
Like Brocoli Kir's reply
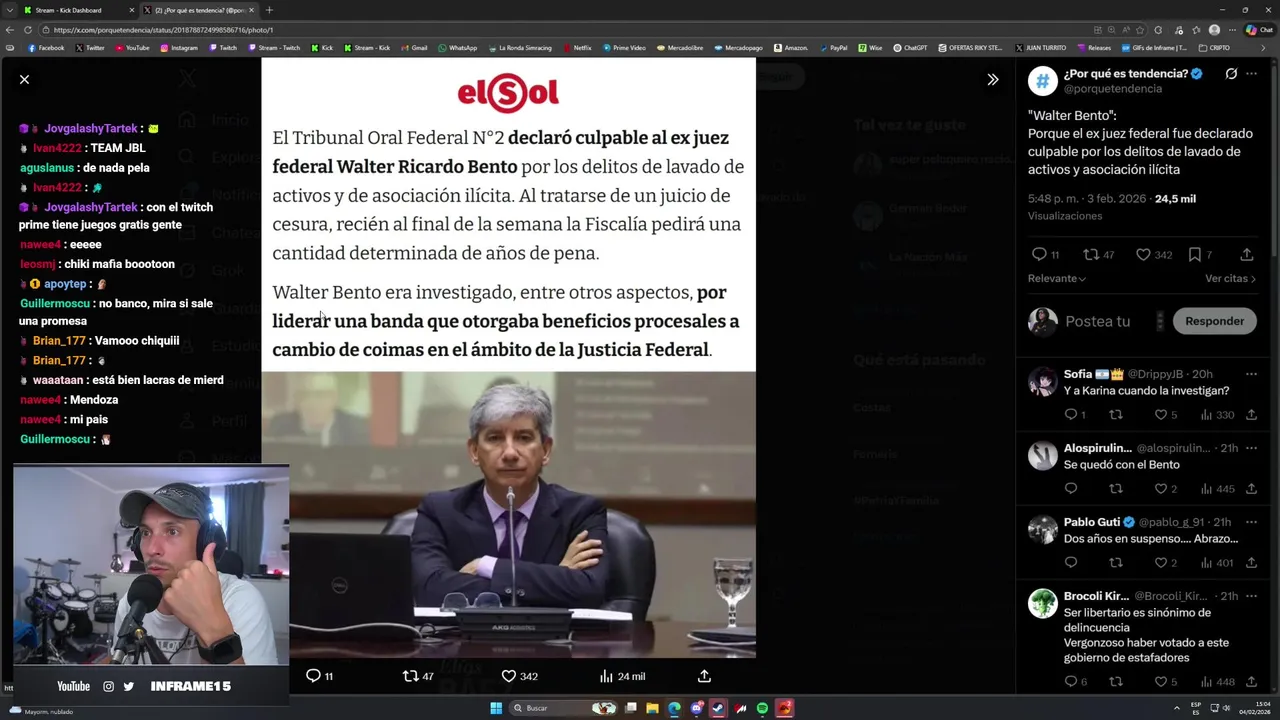pos(1161,682)
